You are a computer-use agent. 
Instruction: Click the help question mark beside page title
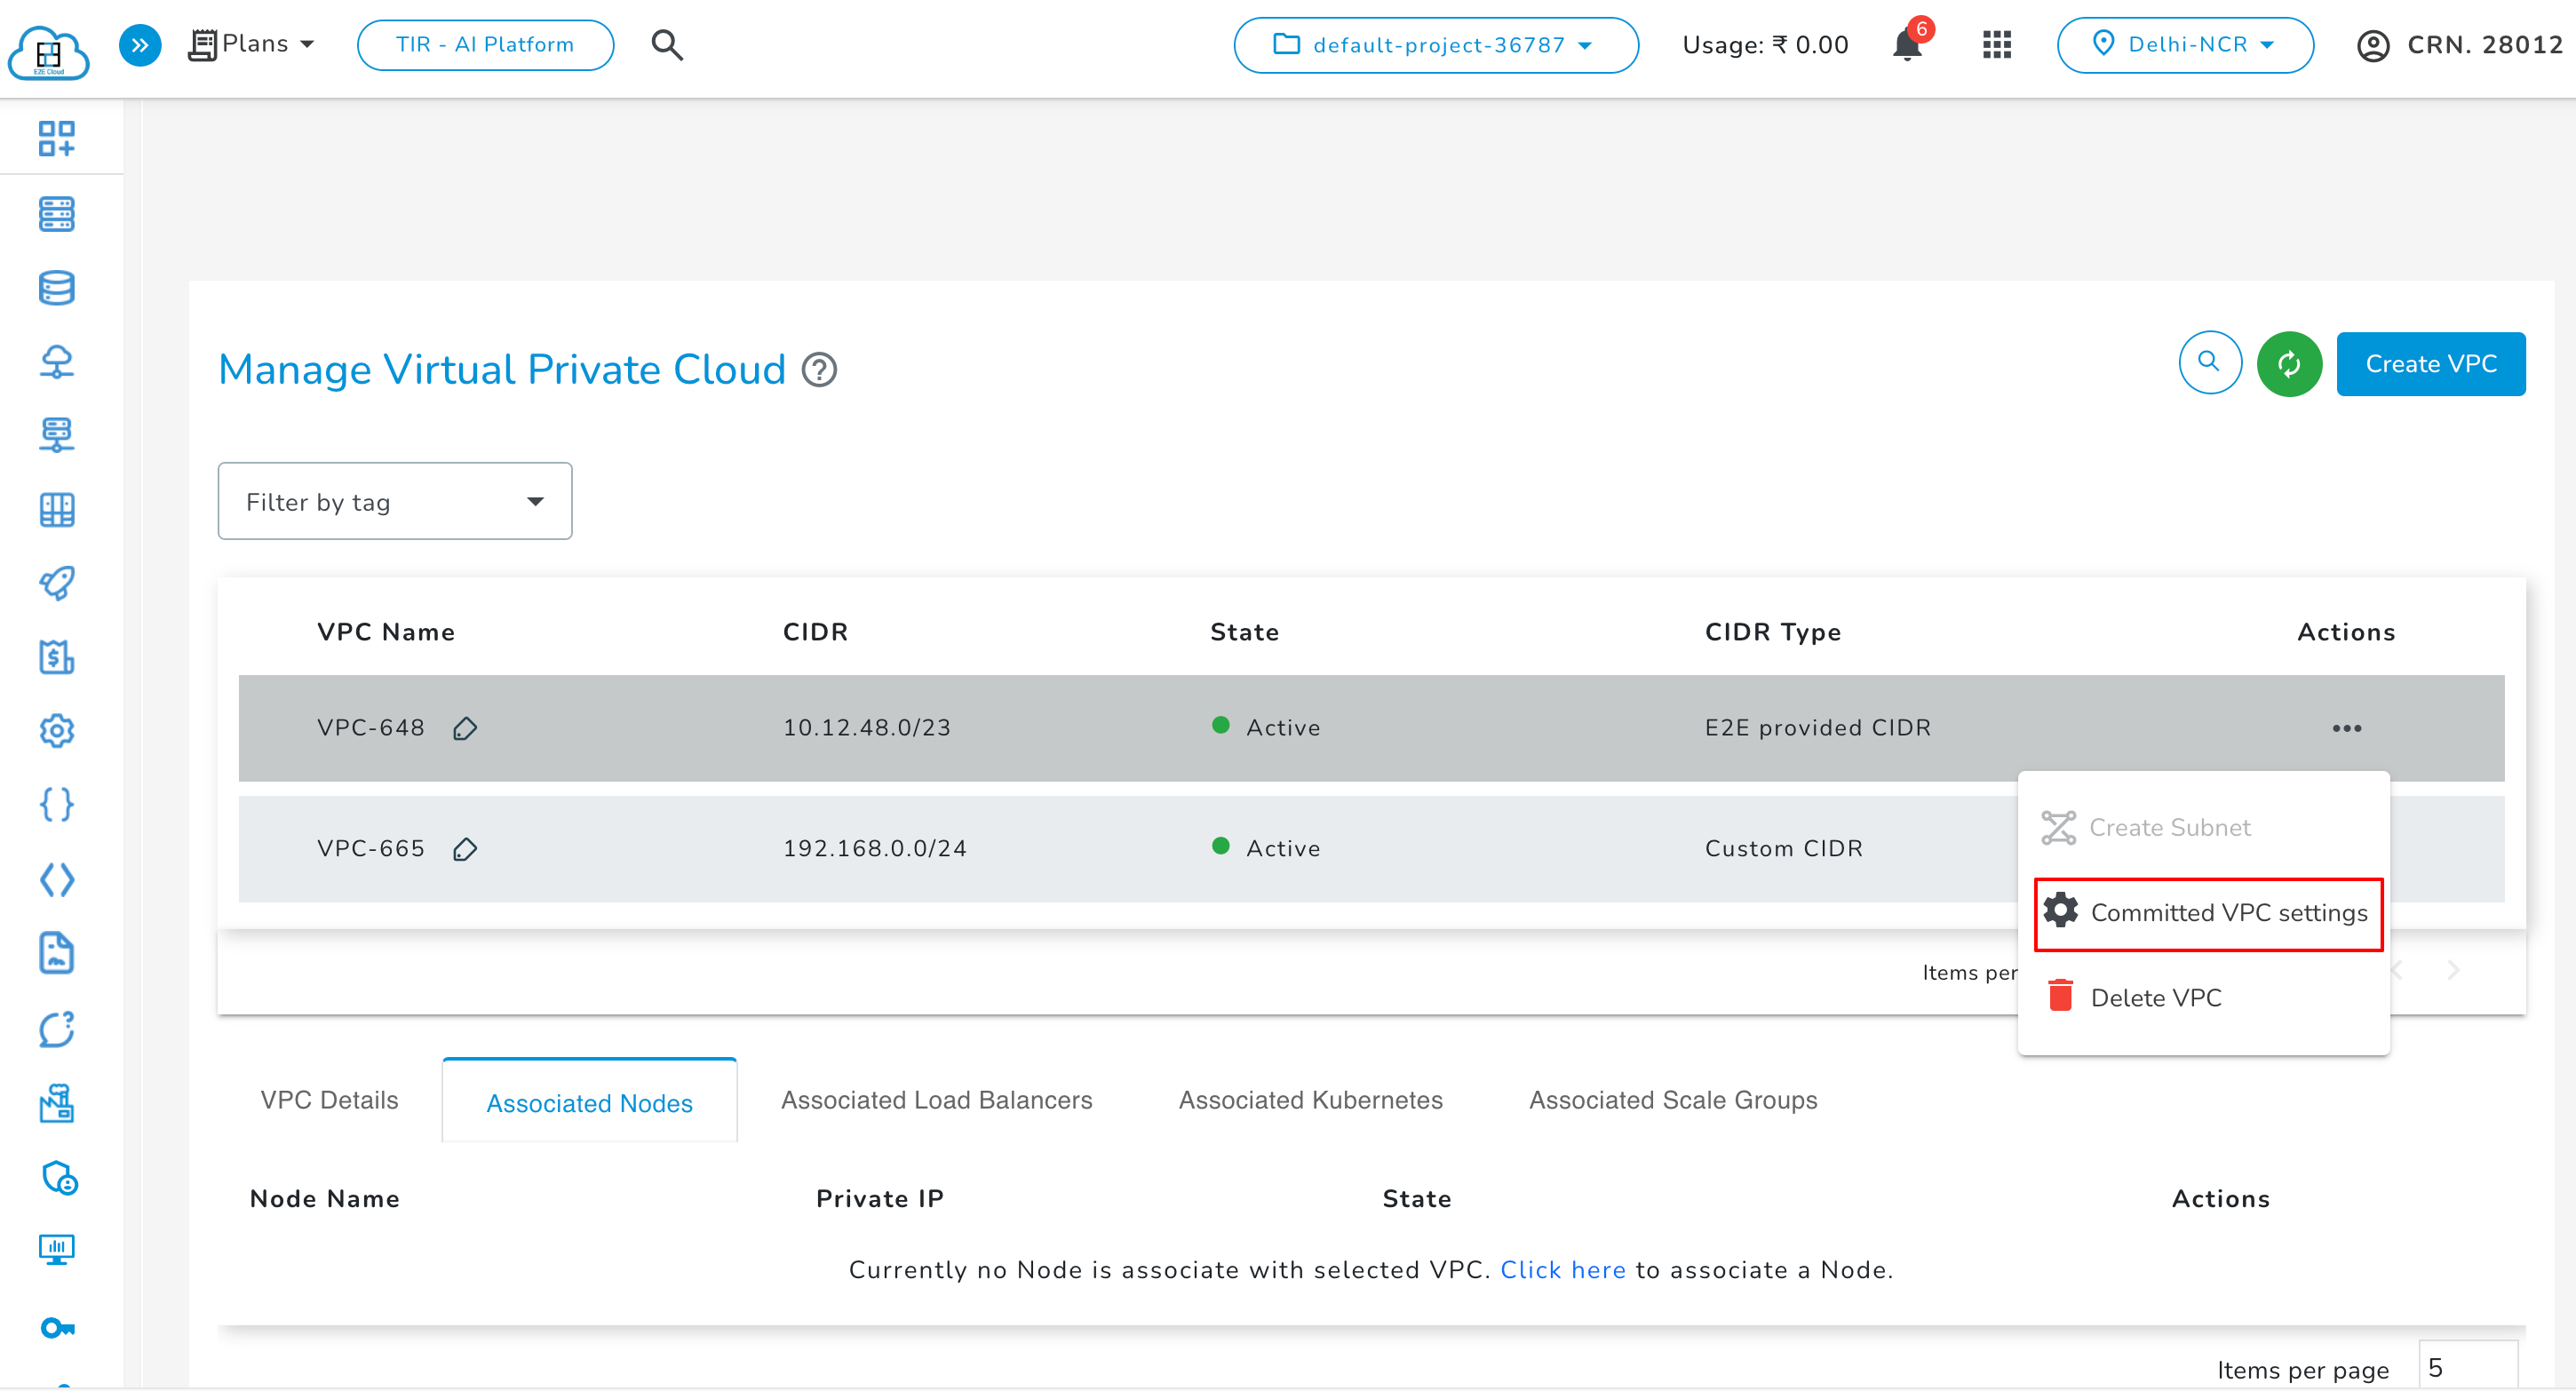819,370
